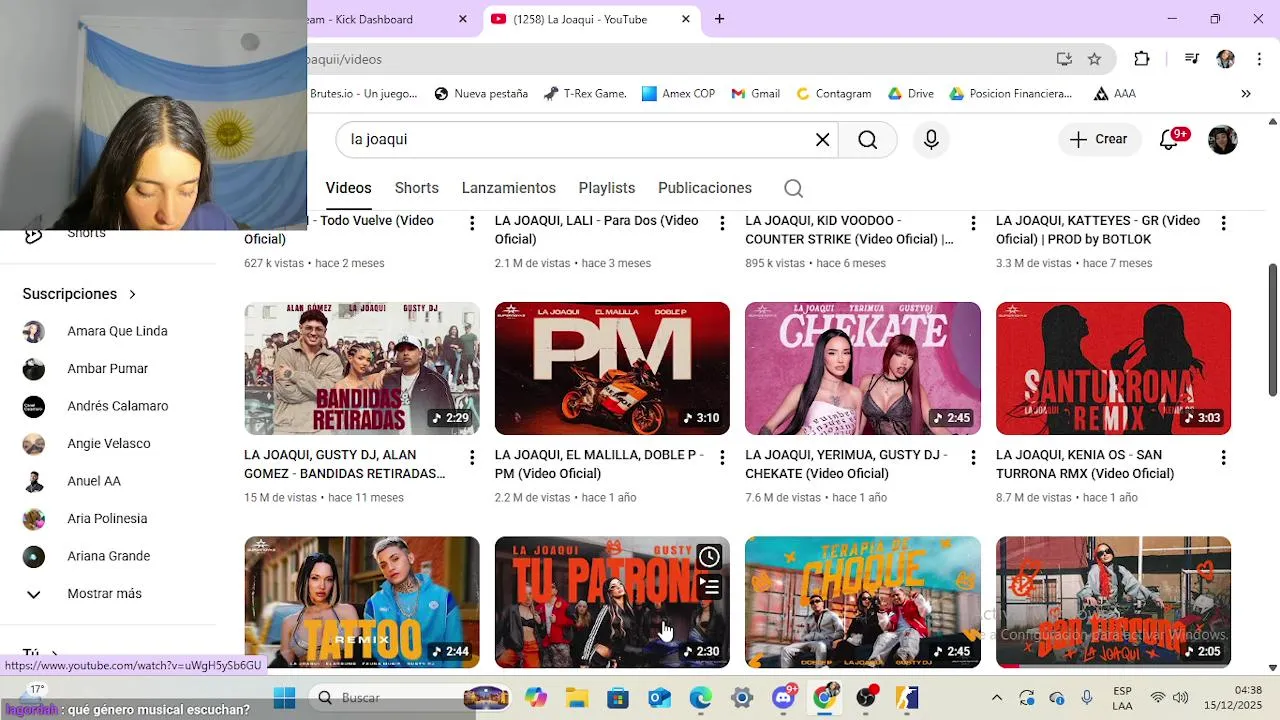This screenshot has height=720, width=1280.
Task: Click the channel search magnifier icon
Action: pyautogui.click(x=793, y=188)
